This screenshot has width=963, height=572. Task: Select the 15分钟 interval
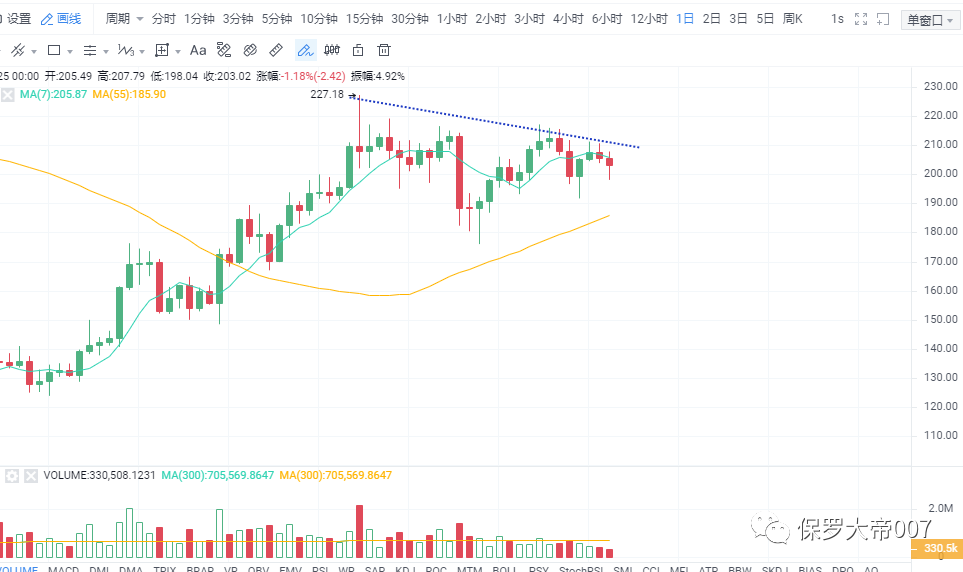tap(364, 19)
